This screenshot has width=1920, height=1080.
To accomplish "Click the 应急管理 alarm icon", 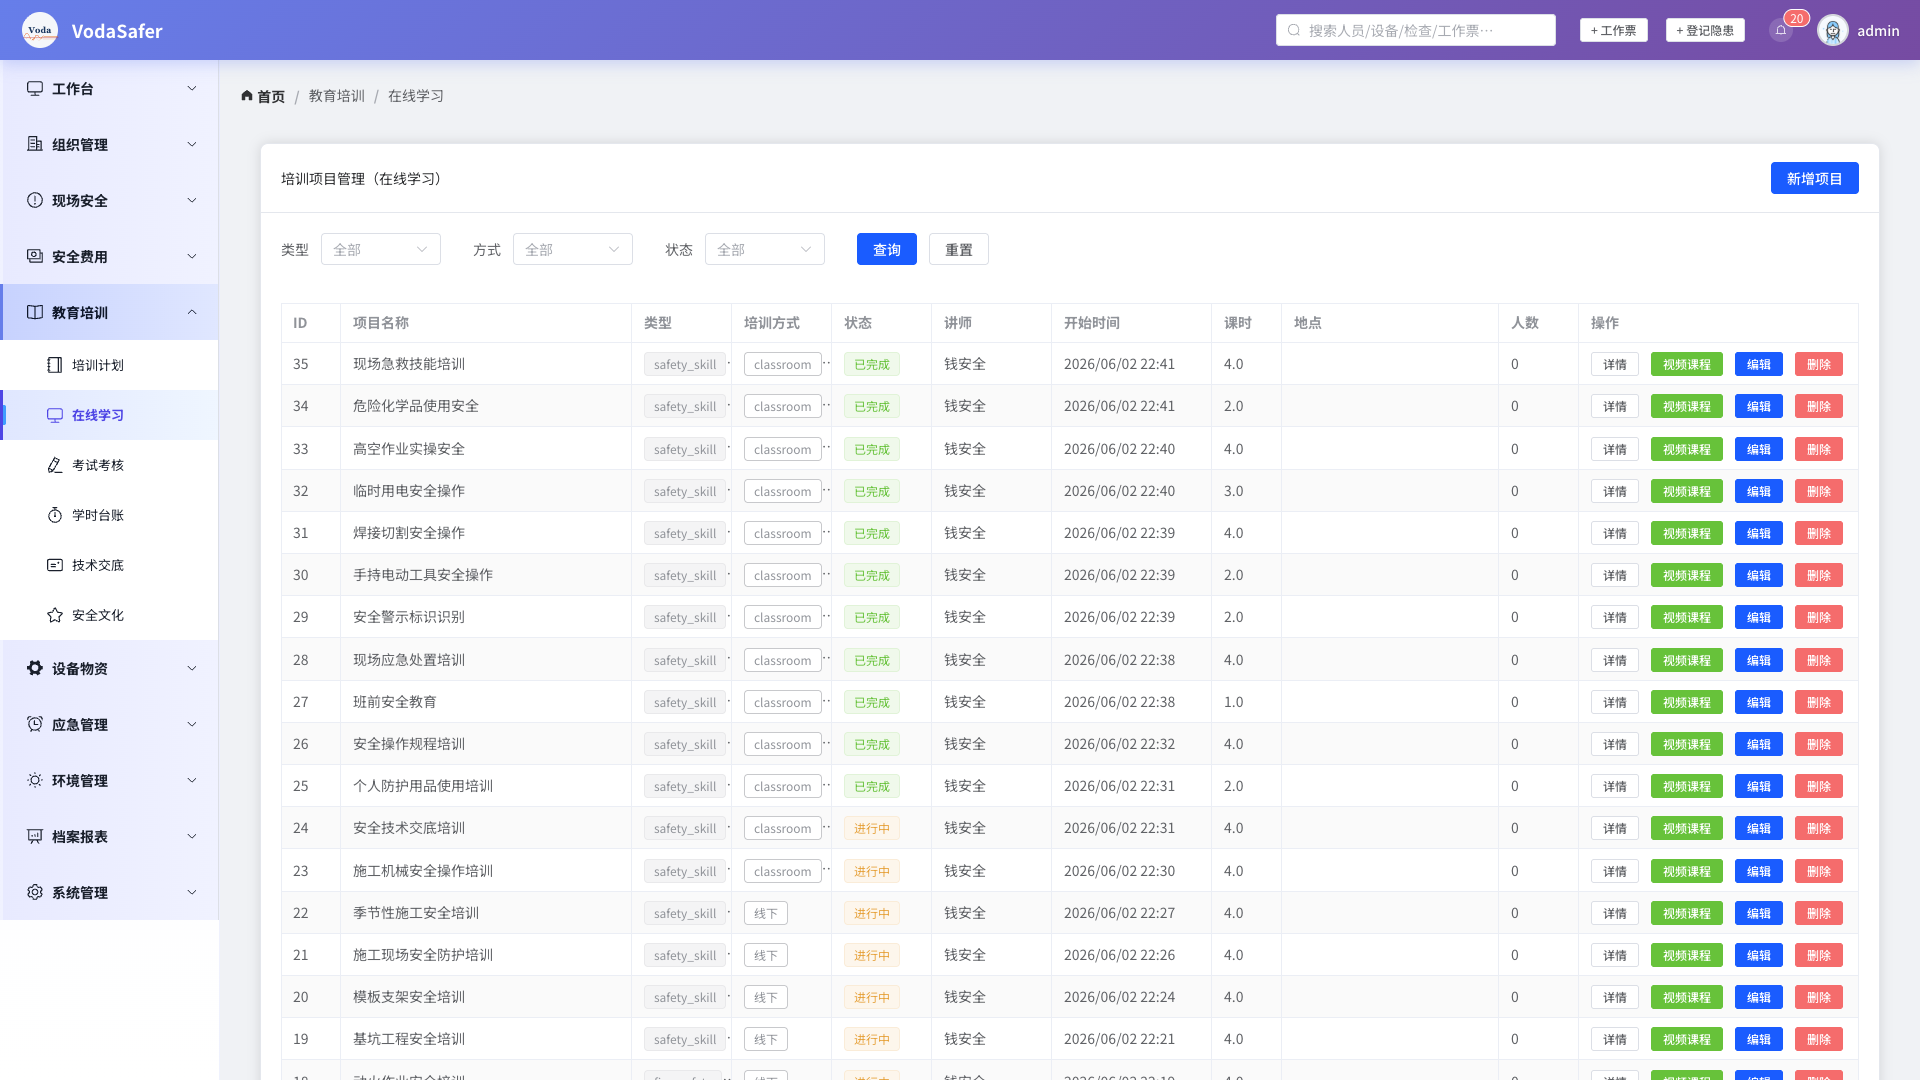I will (x=35, y=724).
